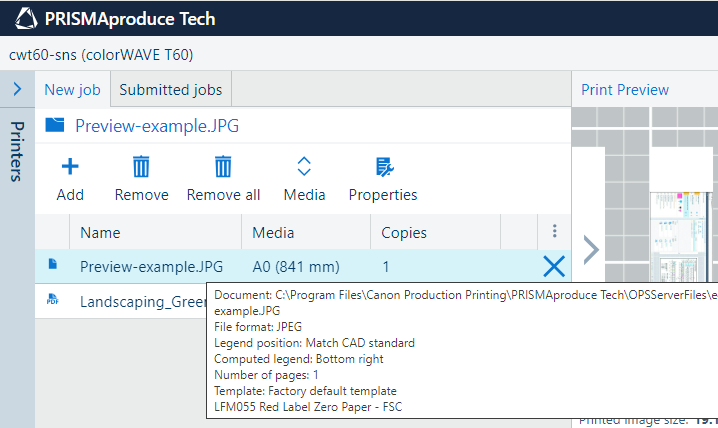Click the Print Preview panel title

[x=625, y=90]
